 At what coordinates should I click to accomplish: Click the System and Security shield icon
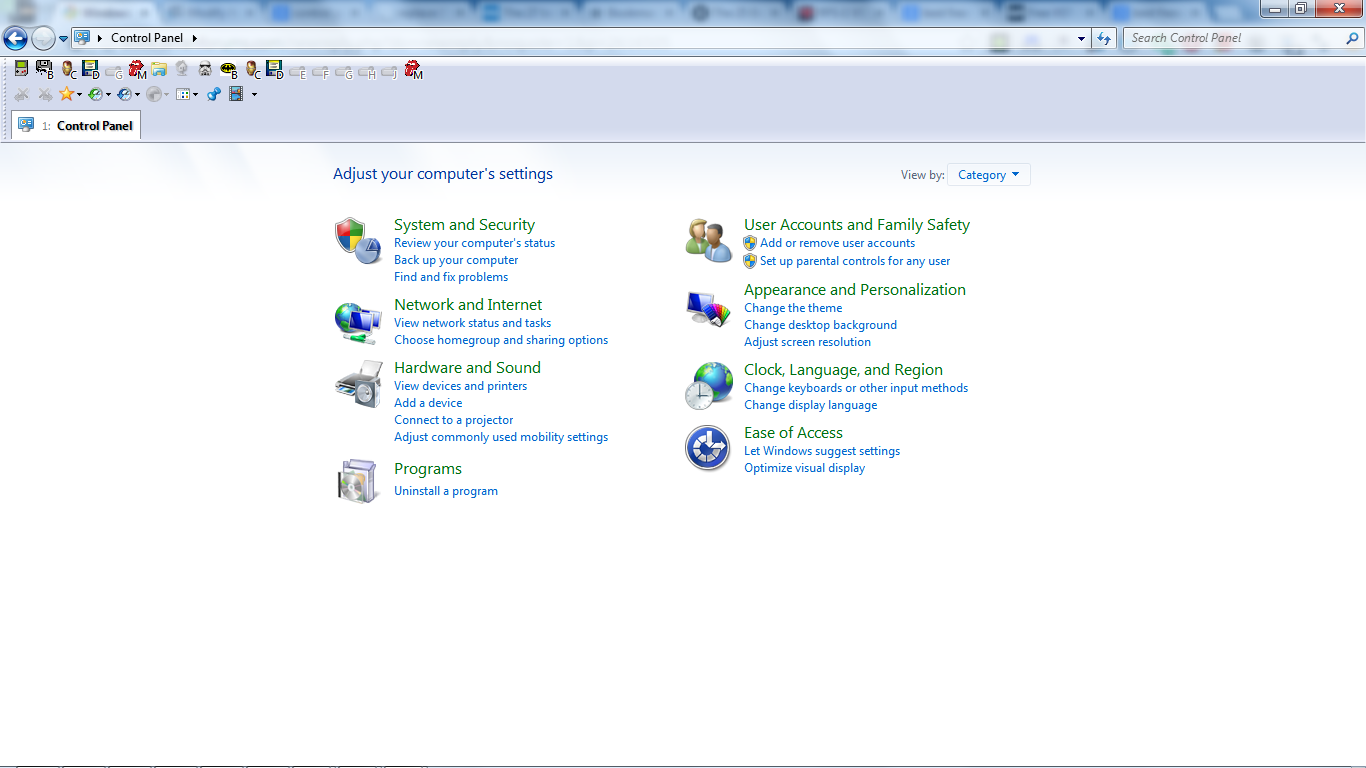tap(357, 240)
